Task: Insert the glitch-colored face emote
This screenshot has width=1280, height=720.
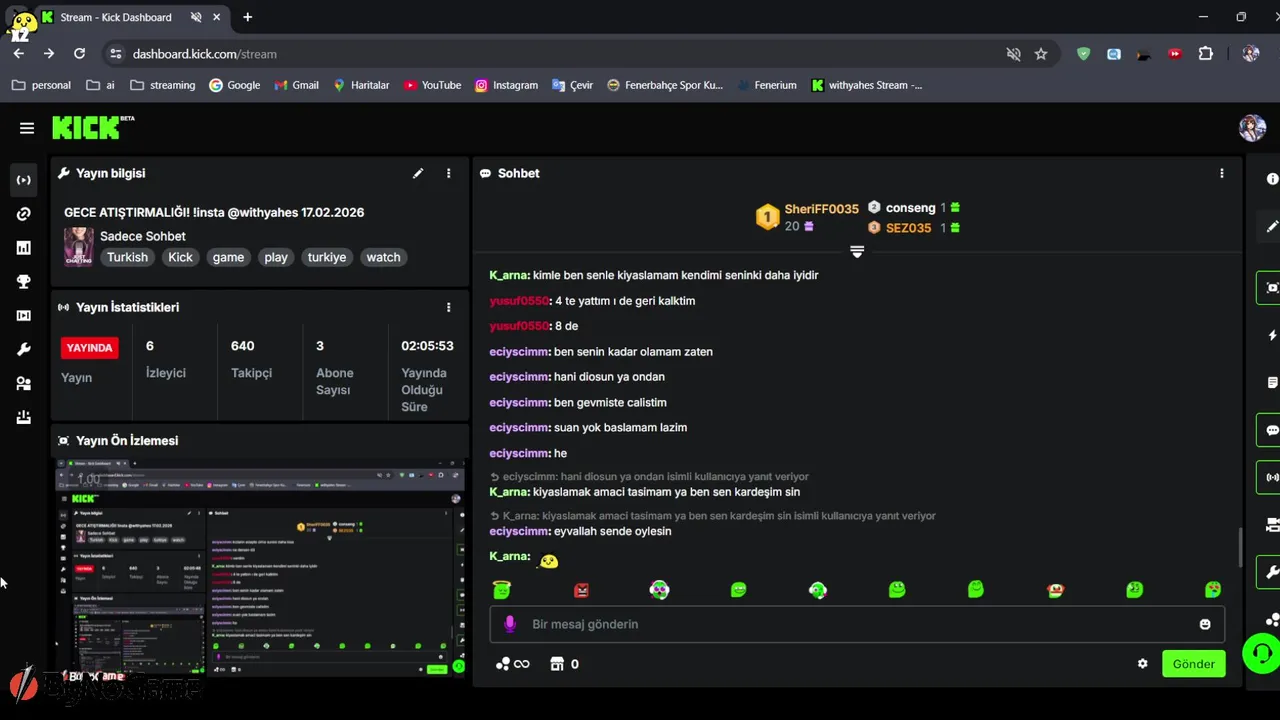Action: tap(659, 590)
